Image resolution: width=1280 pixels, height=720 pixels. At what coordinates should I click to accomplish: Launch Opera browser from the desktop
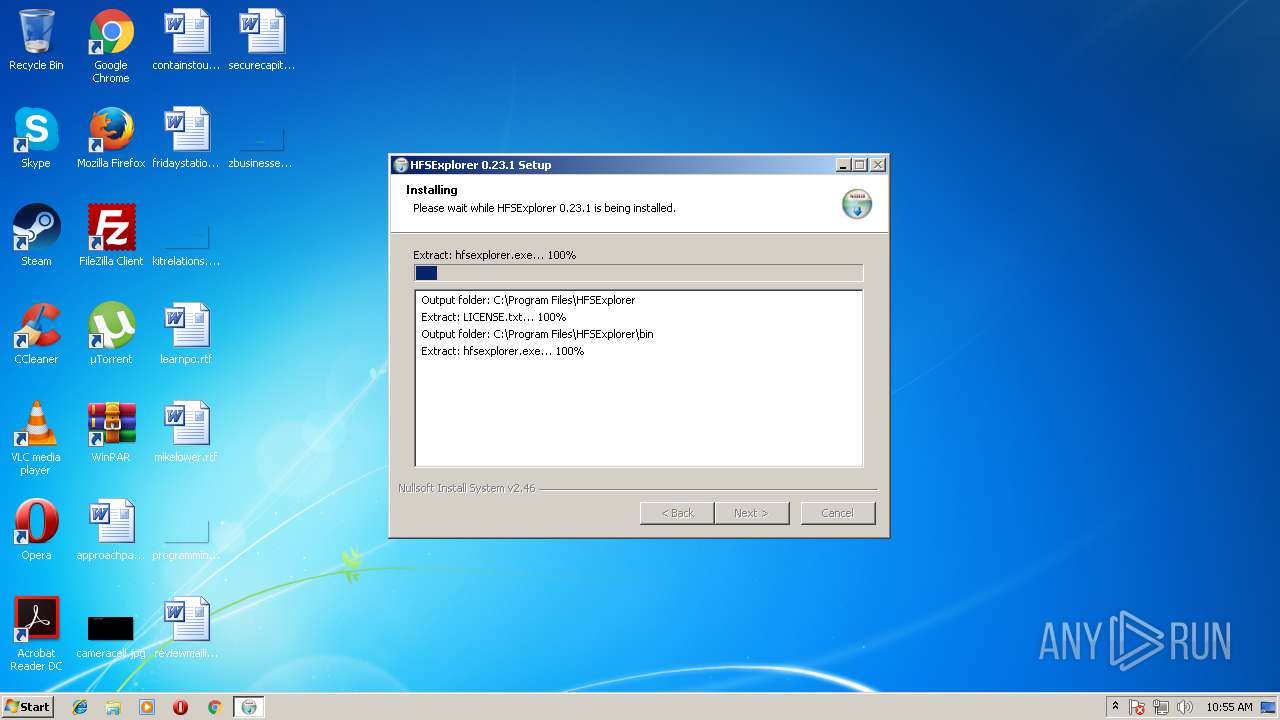36,530
